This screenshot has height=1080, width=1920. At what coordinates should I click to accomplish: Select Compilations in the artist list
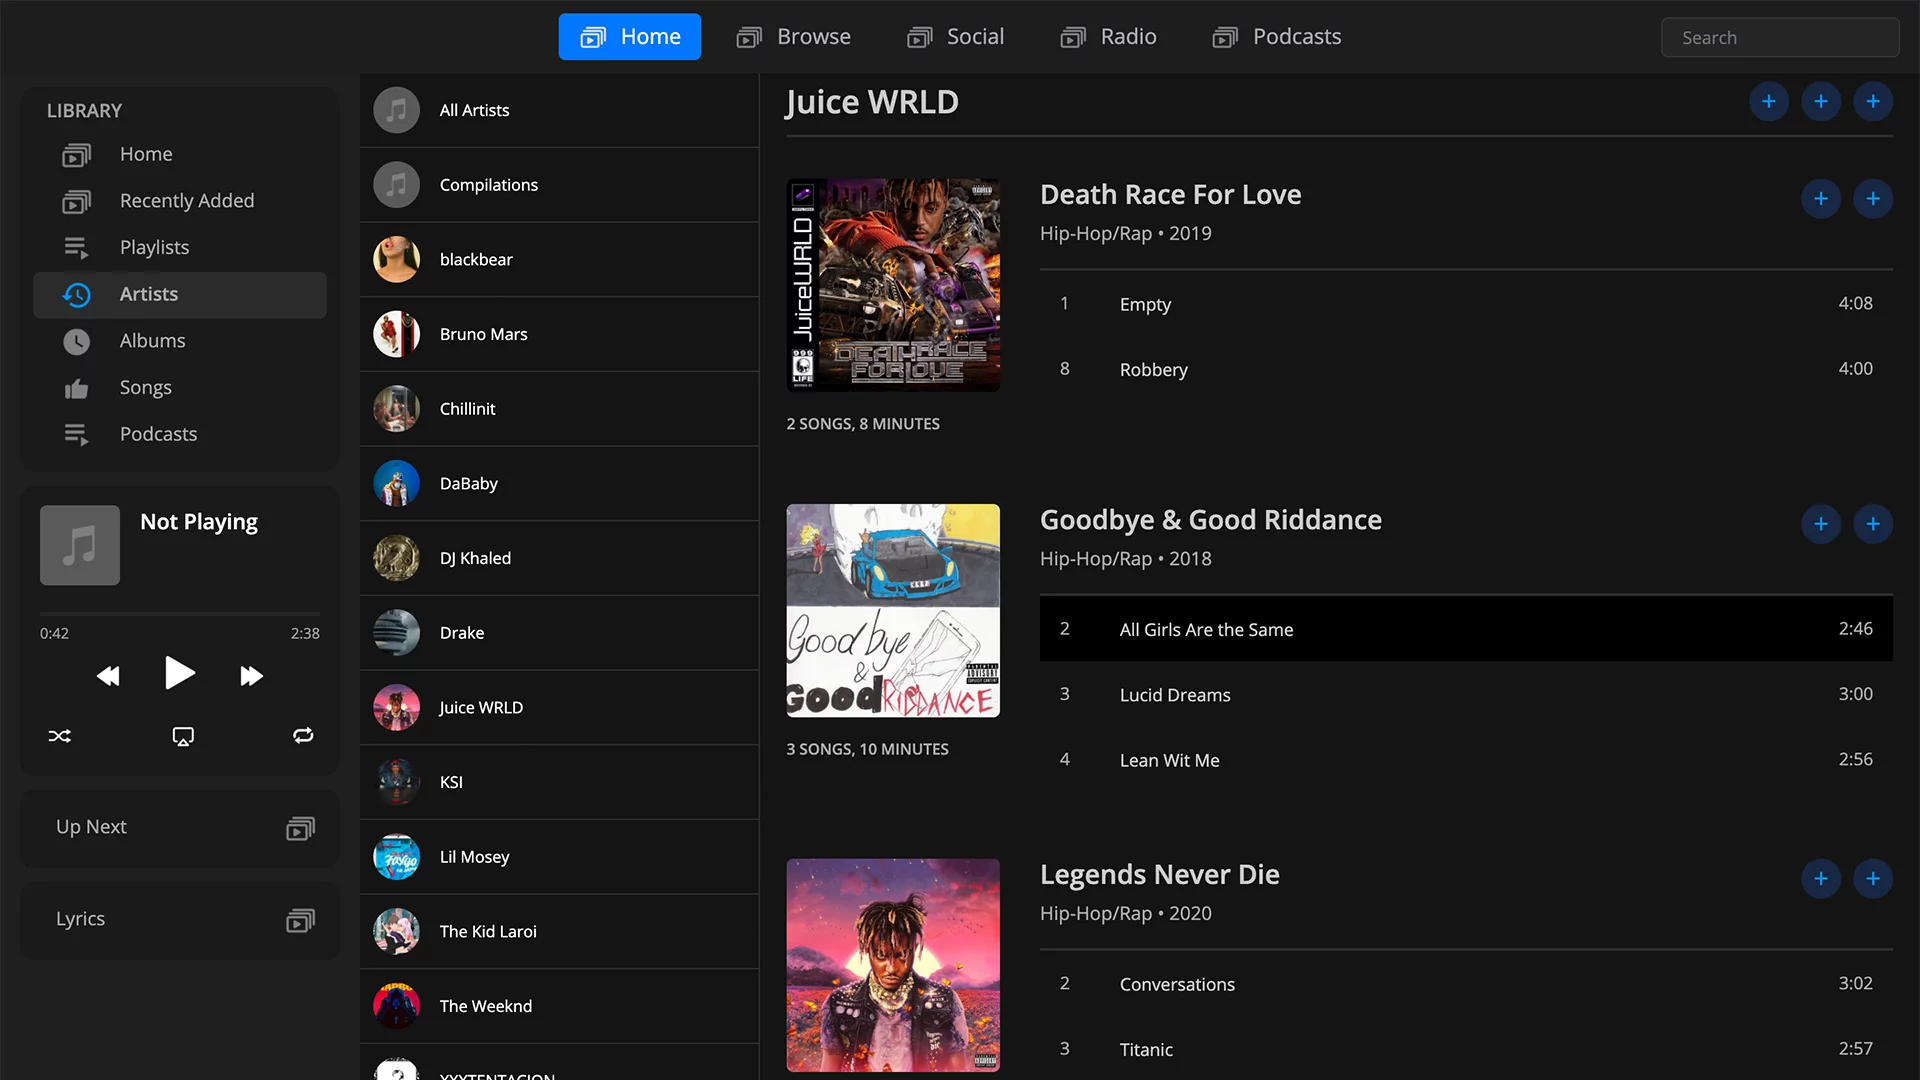559,185
